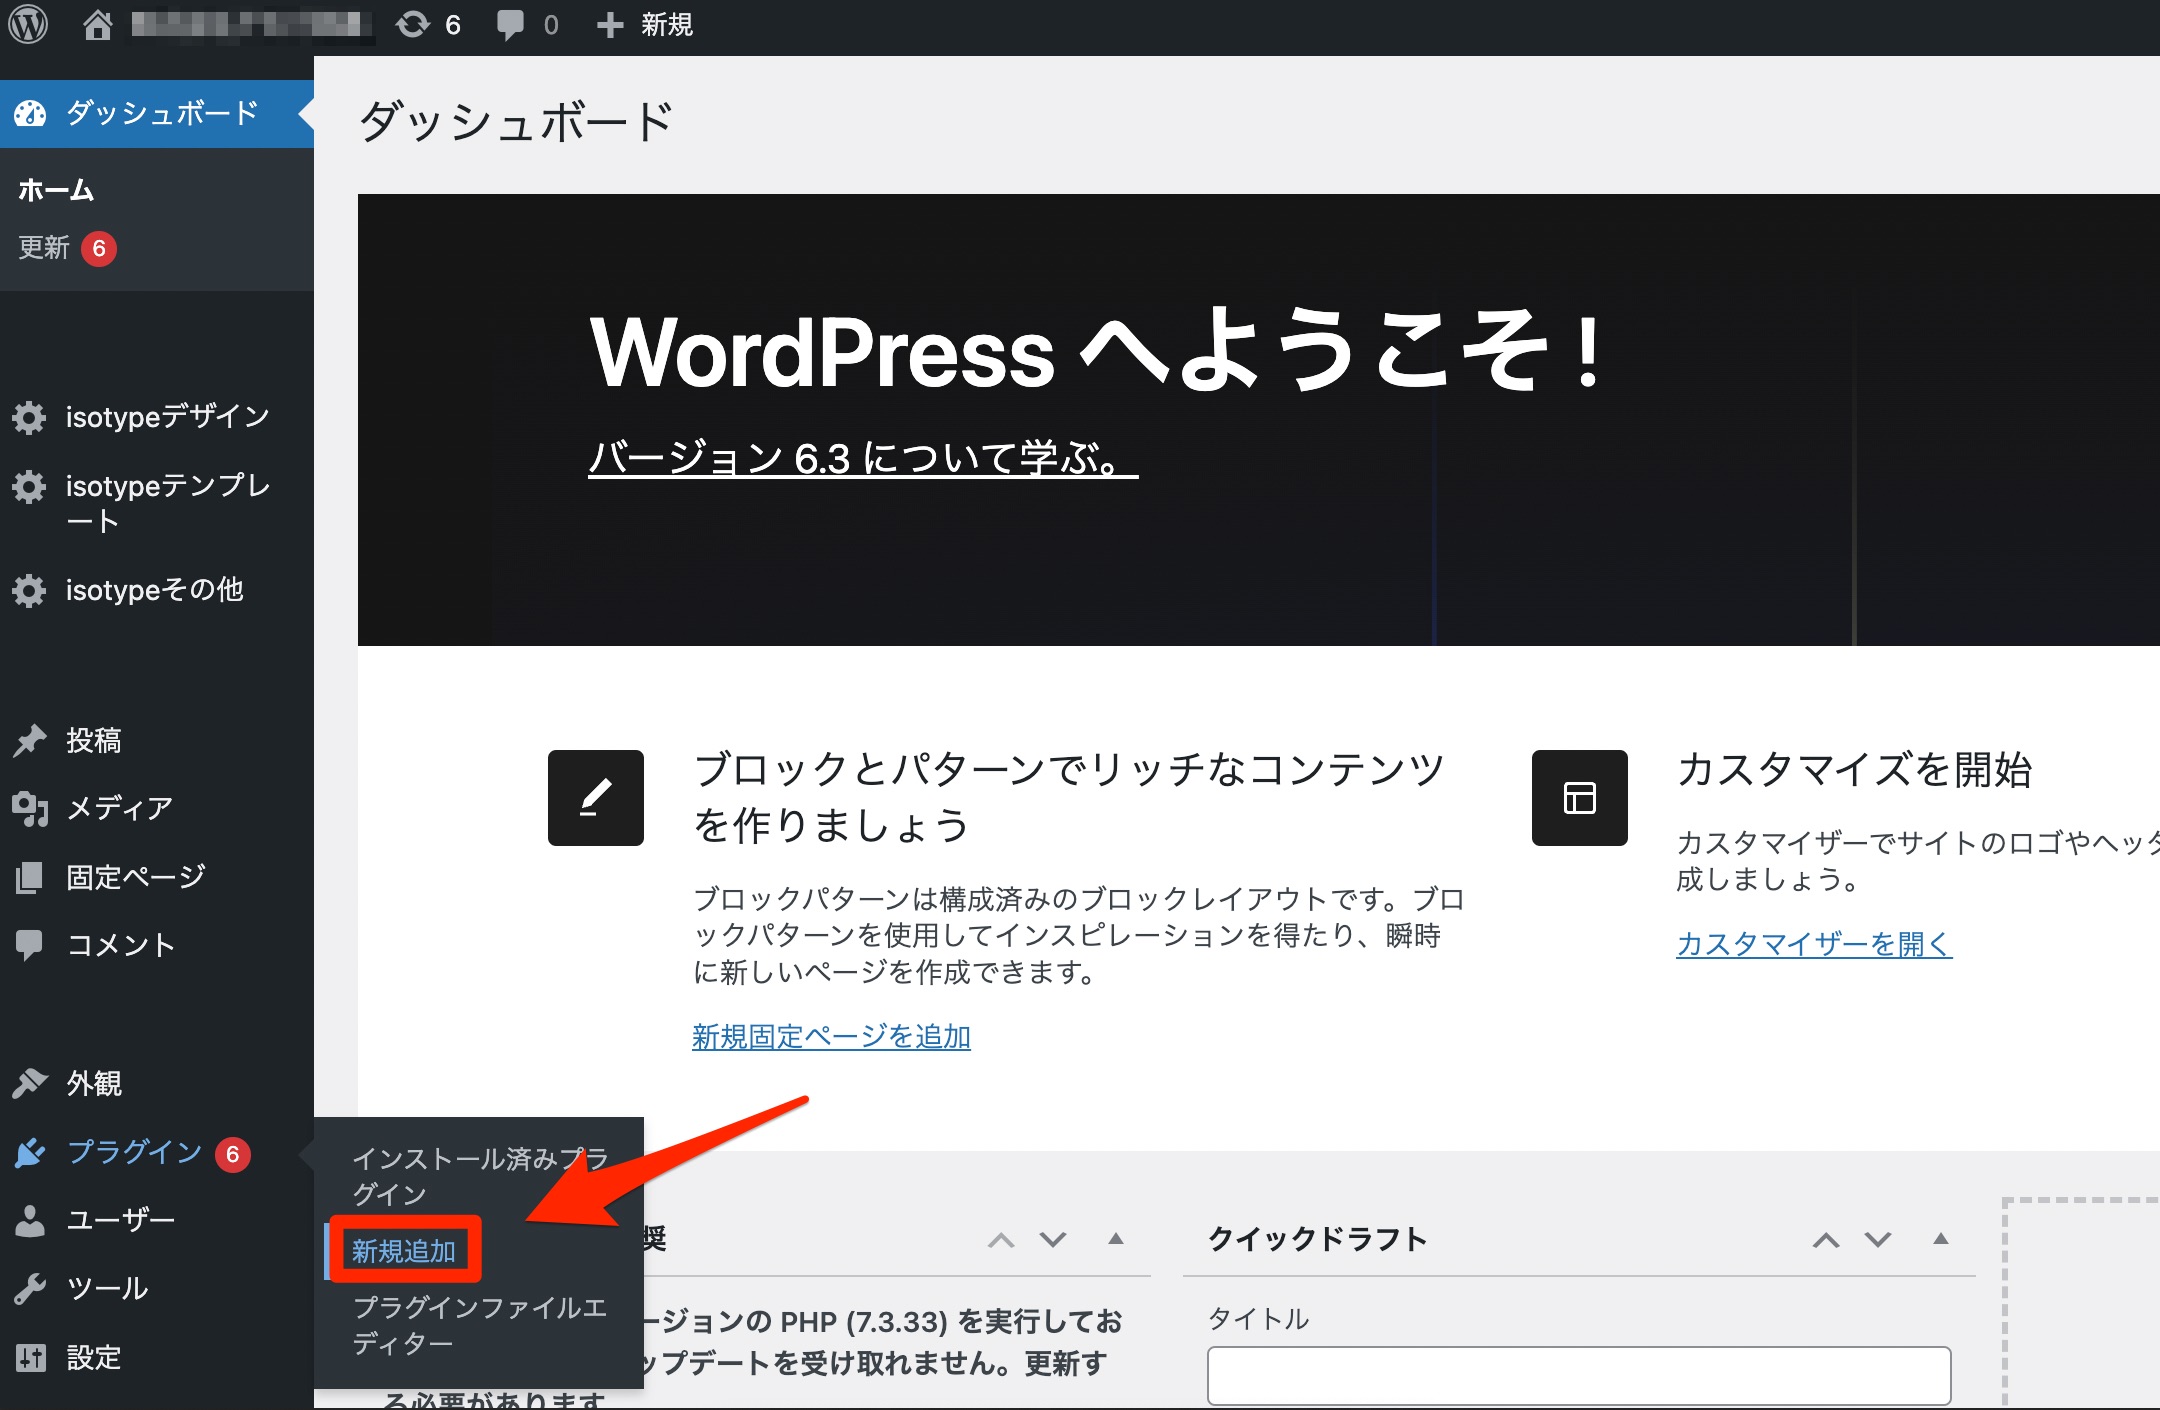Collapse the site health widget triangle
Image resolution: width=2160 pixels, height=1410 pixels.
(x=1116, y=1239)
